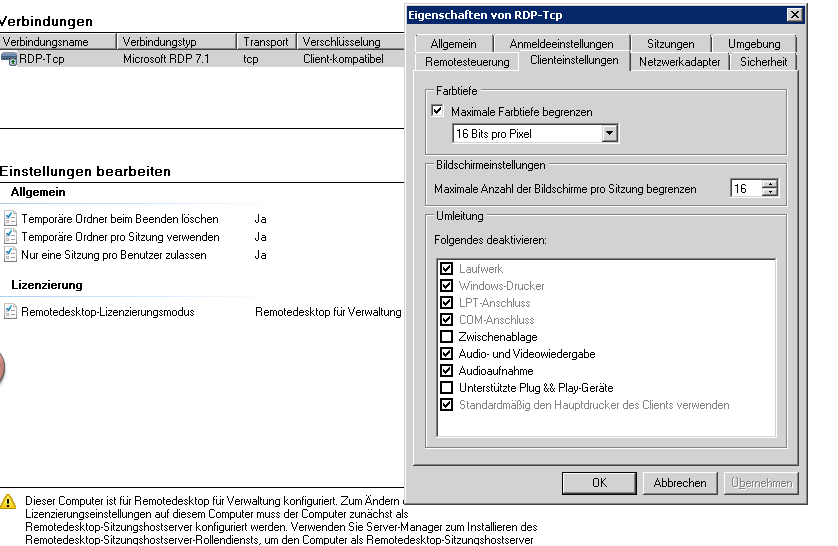
Task: Click the yellow warning icon at bottom
Action: (9, 502)
